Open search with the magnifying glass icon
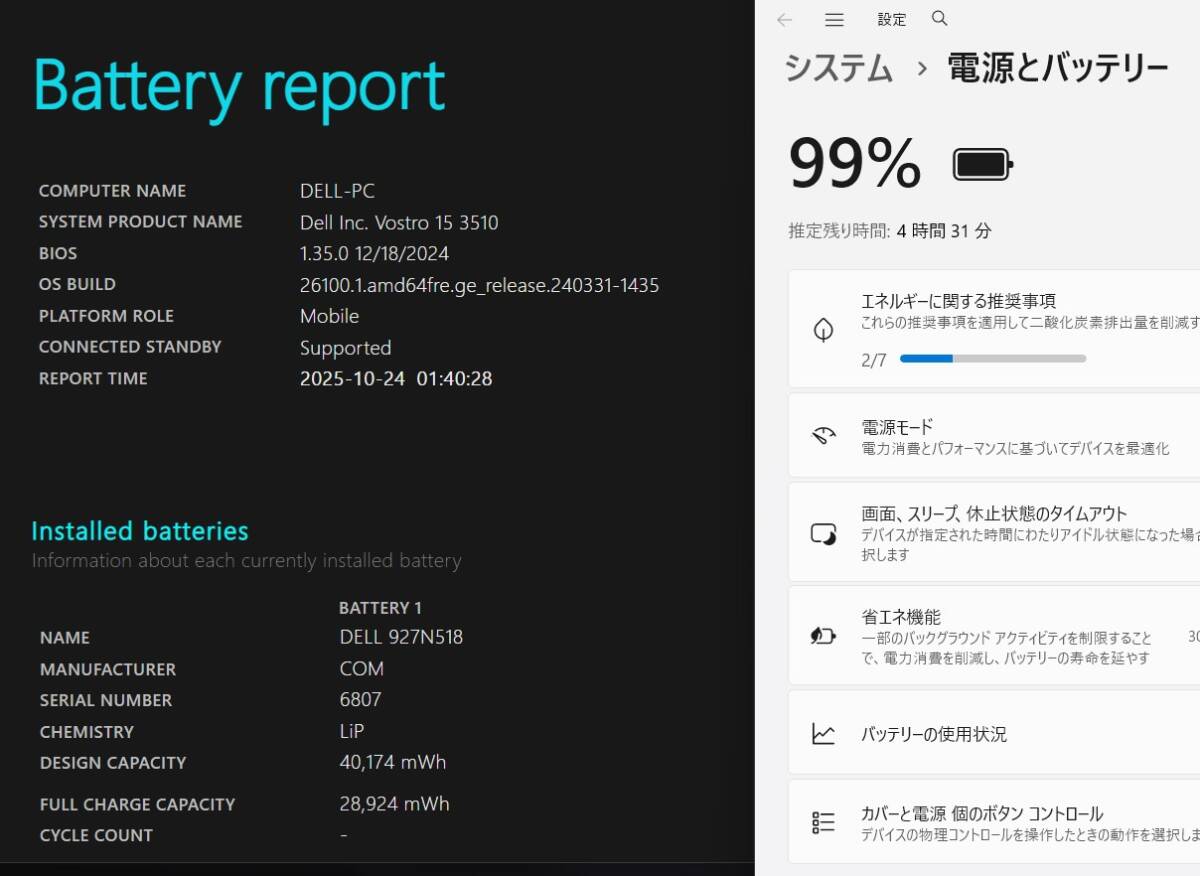 click(938, 18)
